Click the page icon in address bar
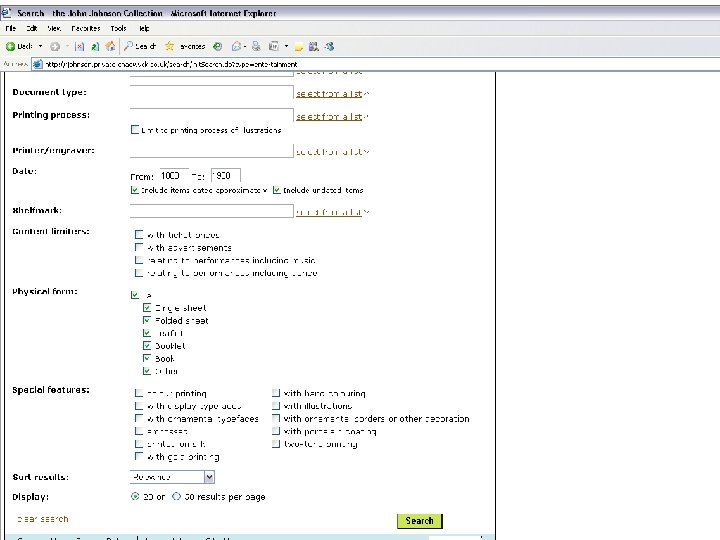Screen dimensions: 720x540 [x=38, y=64]
